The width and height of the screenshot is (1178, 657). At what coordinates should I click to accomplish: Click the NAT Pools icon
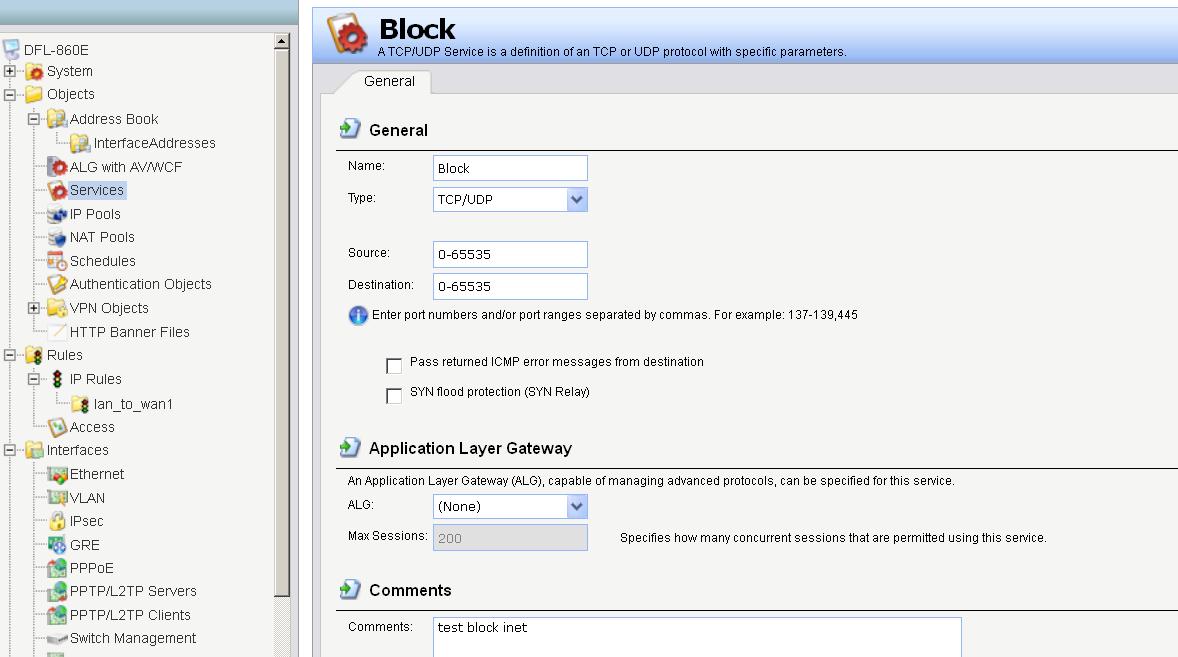pos(57,237)
